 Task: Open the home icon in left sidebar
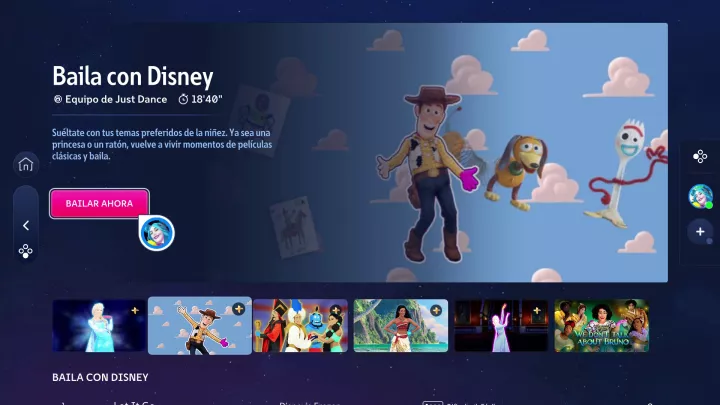[26, 164]
